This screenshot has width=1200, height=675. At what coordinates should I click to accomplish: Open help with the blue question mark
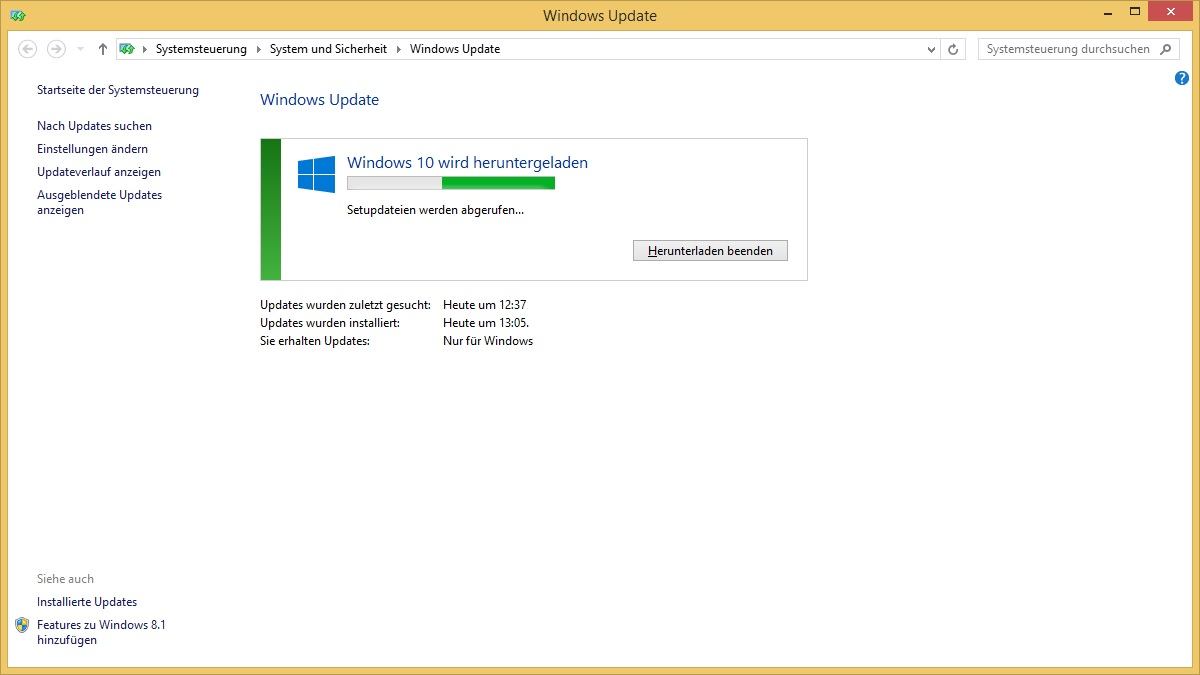tap(1182, 78)
